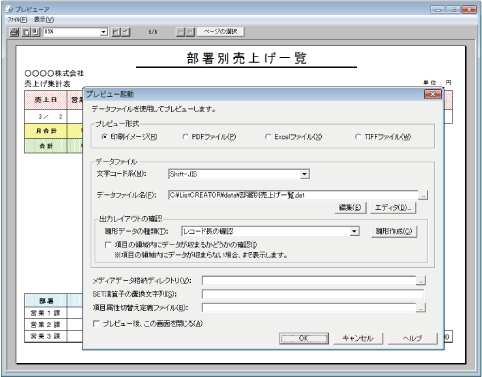Screen dimensions: 482x377
Task: Click the second toolbar icon beside the printer
Action: coord(26,32)
